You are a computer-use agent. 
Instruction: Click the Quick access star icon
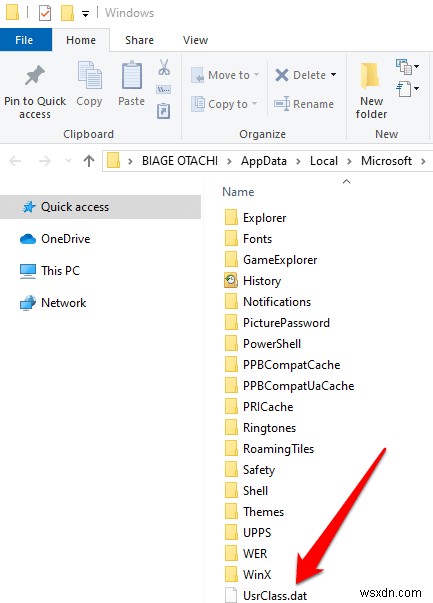(29, 207)
